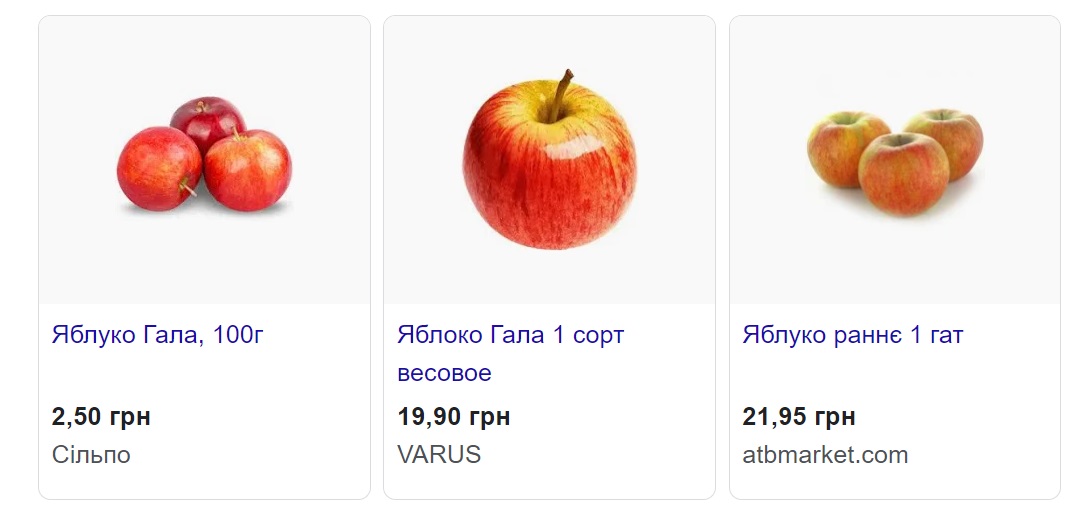
Task: Click the 2,50 грн price
Action: click(x=101, y=416)
